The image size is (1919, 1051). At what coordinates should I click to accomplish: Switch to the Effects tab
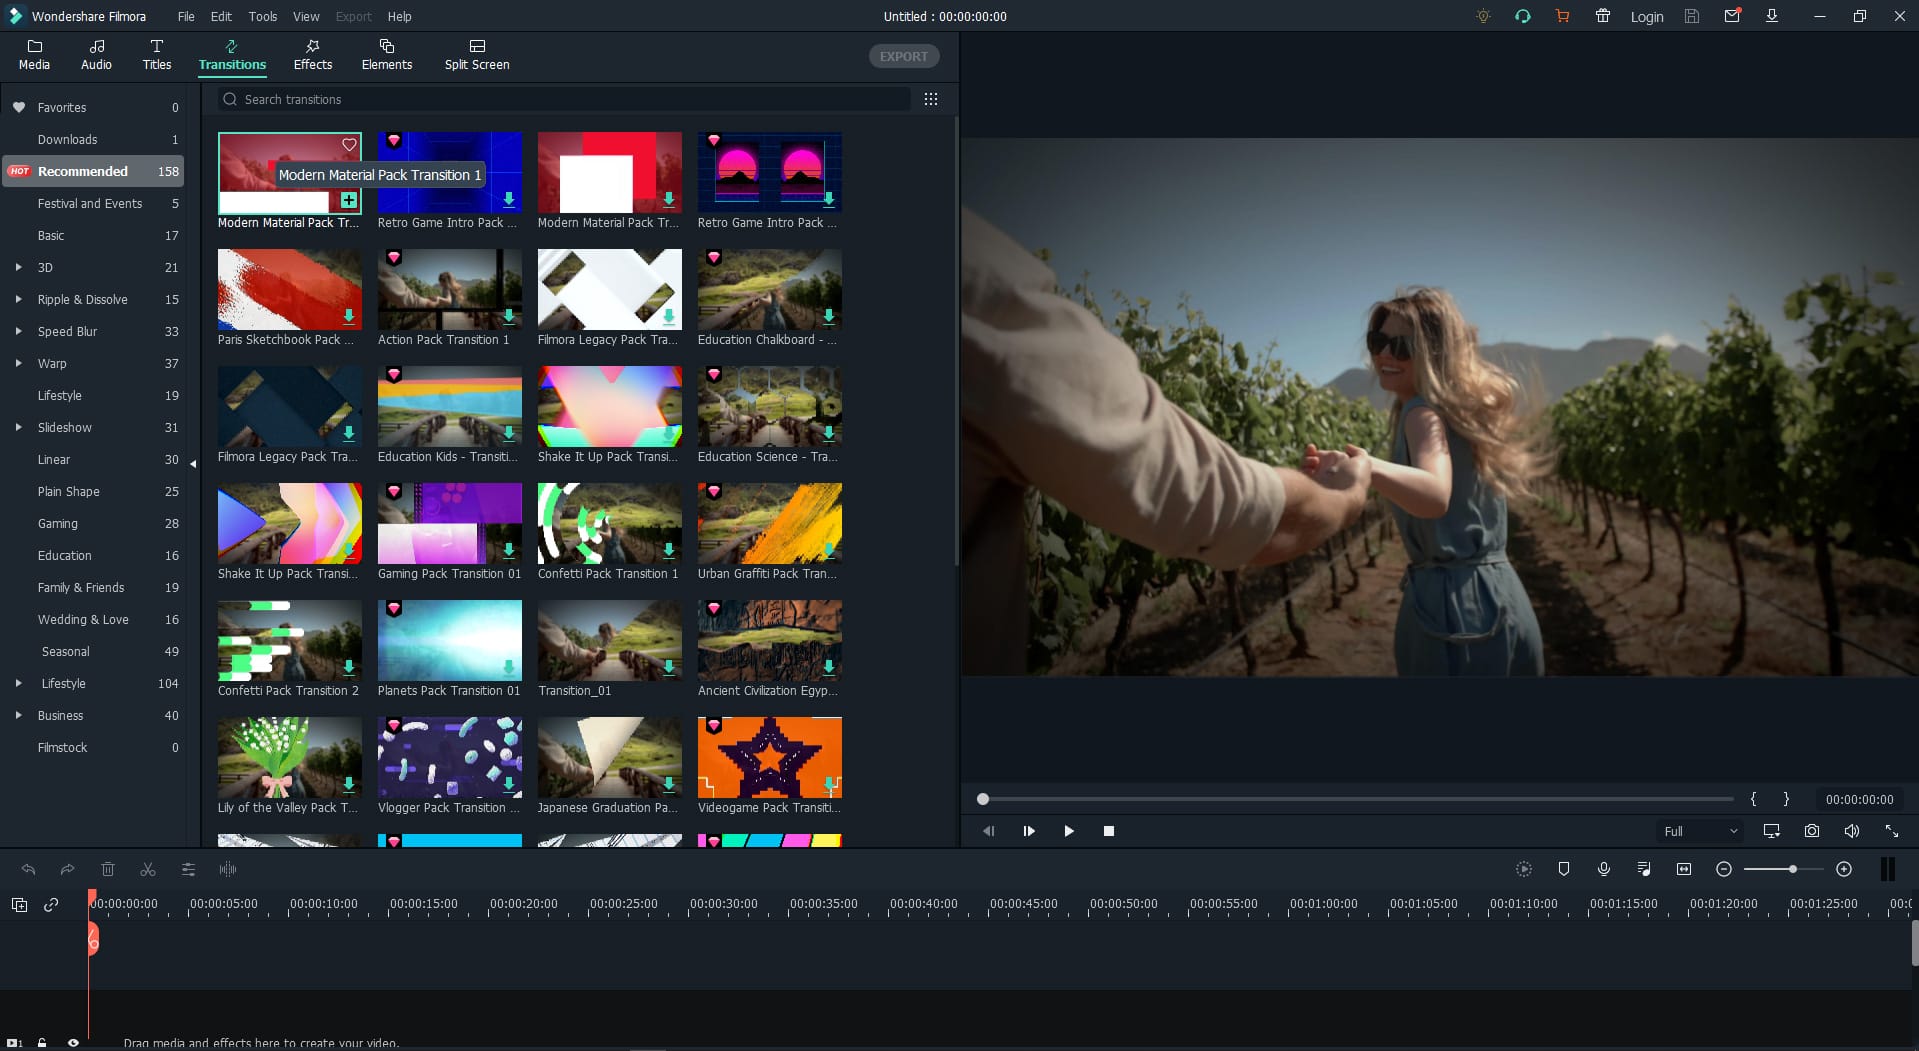[311, 54]
